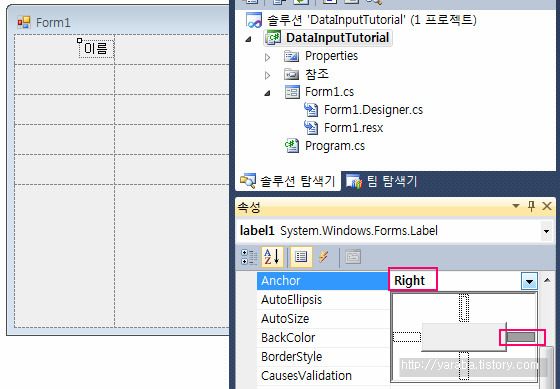The image size is (560, 389).
Task: Collapse the Form1.cs node
Action: 267,94
